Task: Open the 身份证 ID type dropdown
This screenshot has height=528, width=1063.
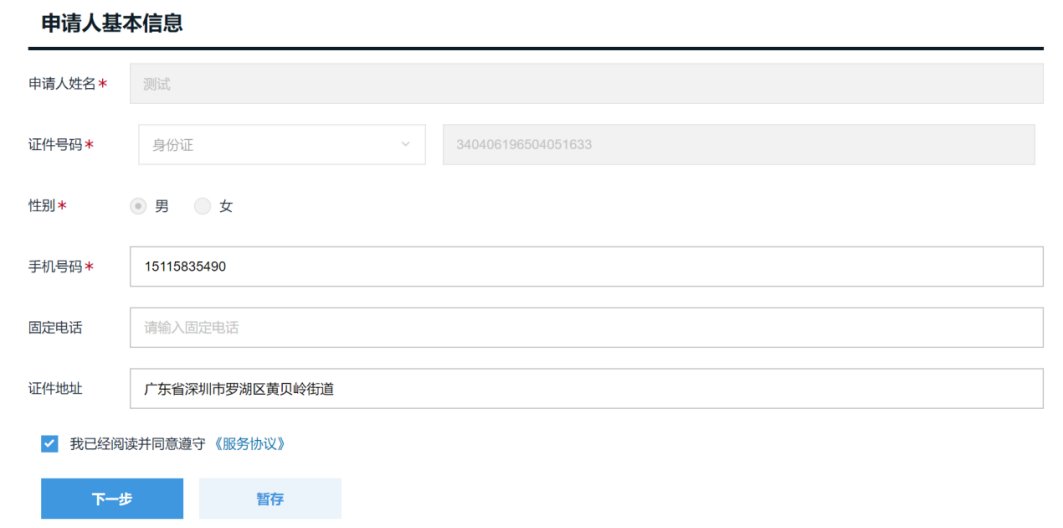Action: [x=282, y=144]
